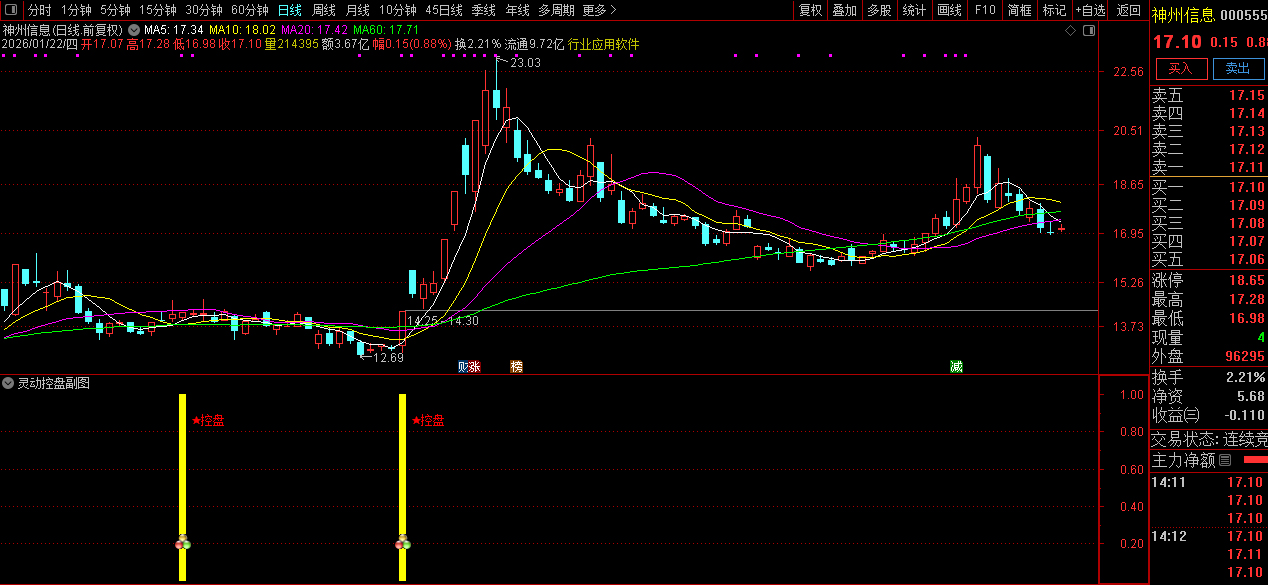Click the green 减 marker below the chart
The height and width of the screenshot is (585, 1268).
tap(957, 367)
